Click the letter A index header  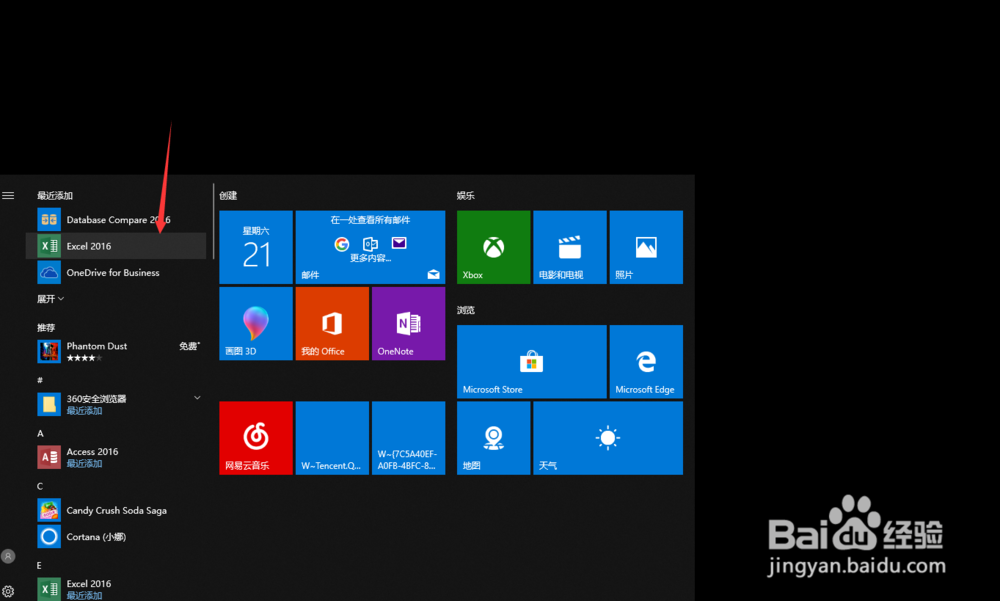coord(40,433)
